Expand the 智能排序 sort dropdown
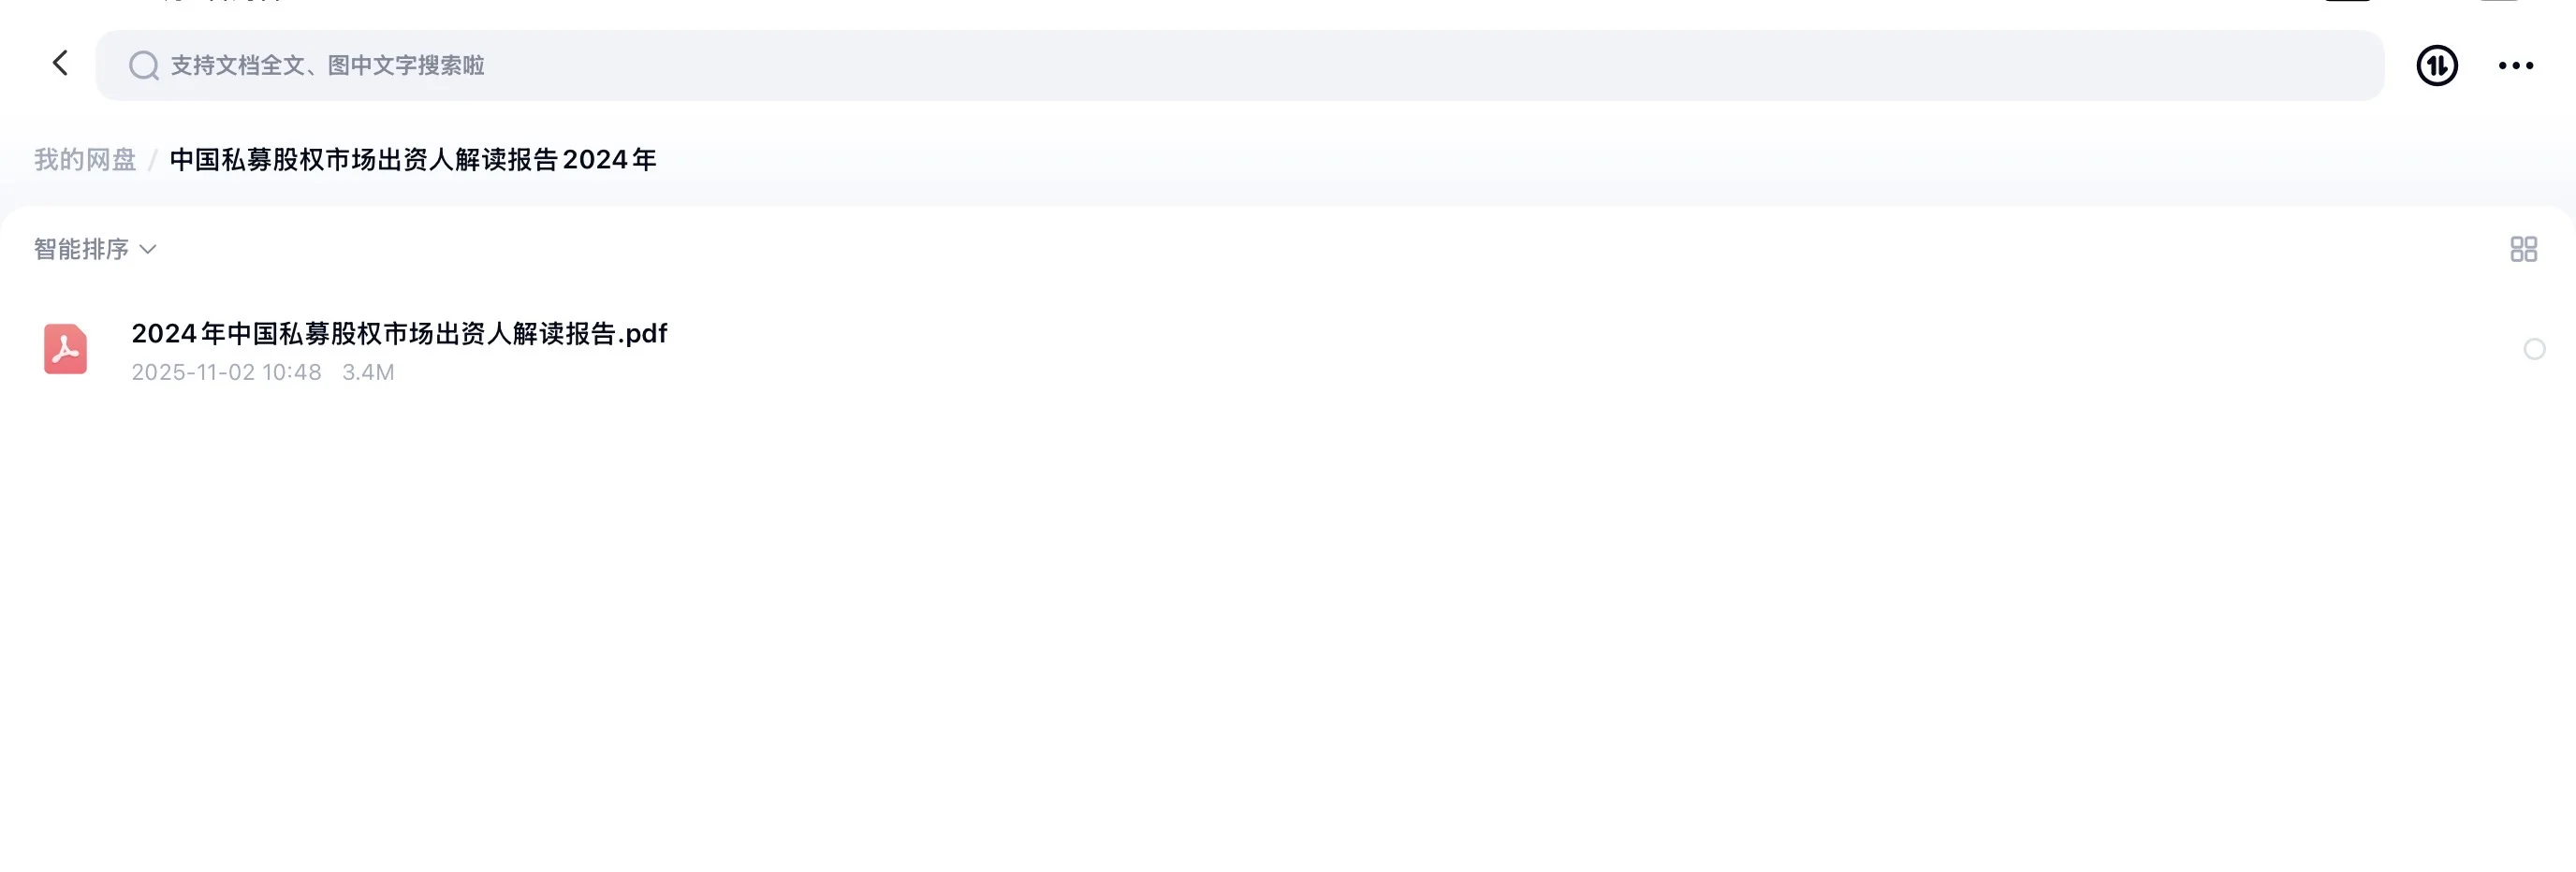Image resolution: width=2576 pixels, height=872 pixels. 95,249
